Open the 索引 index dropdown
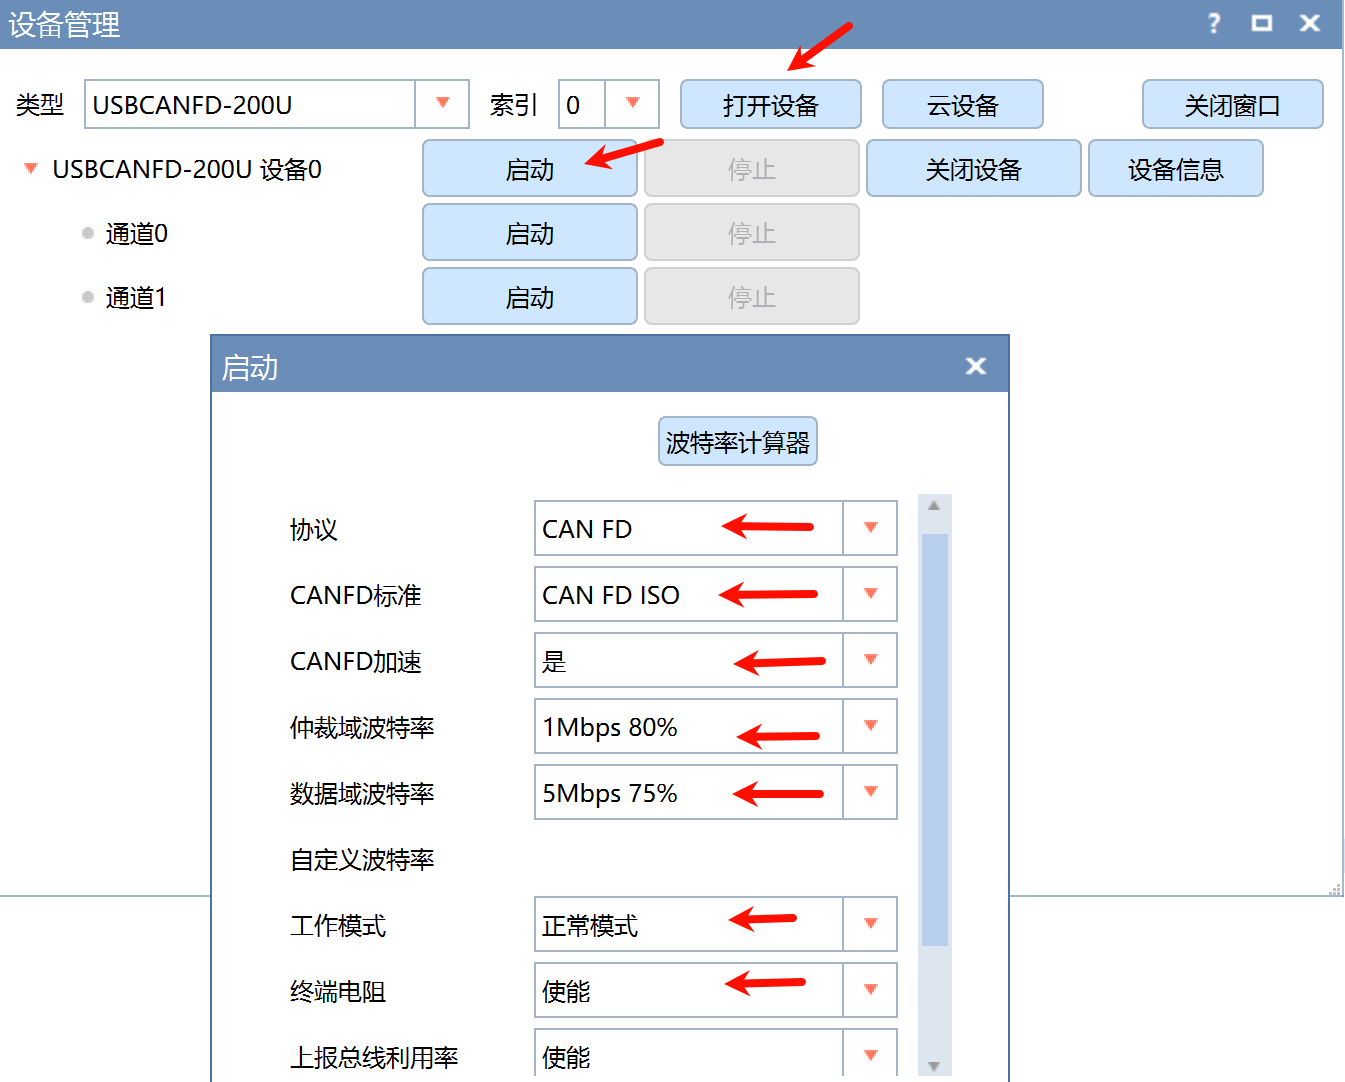The width and height of the screenshot is (1345, 1082). pos(632,104)
